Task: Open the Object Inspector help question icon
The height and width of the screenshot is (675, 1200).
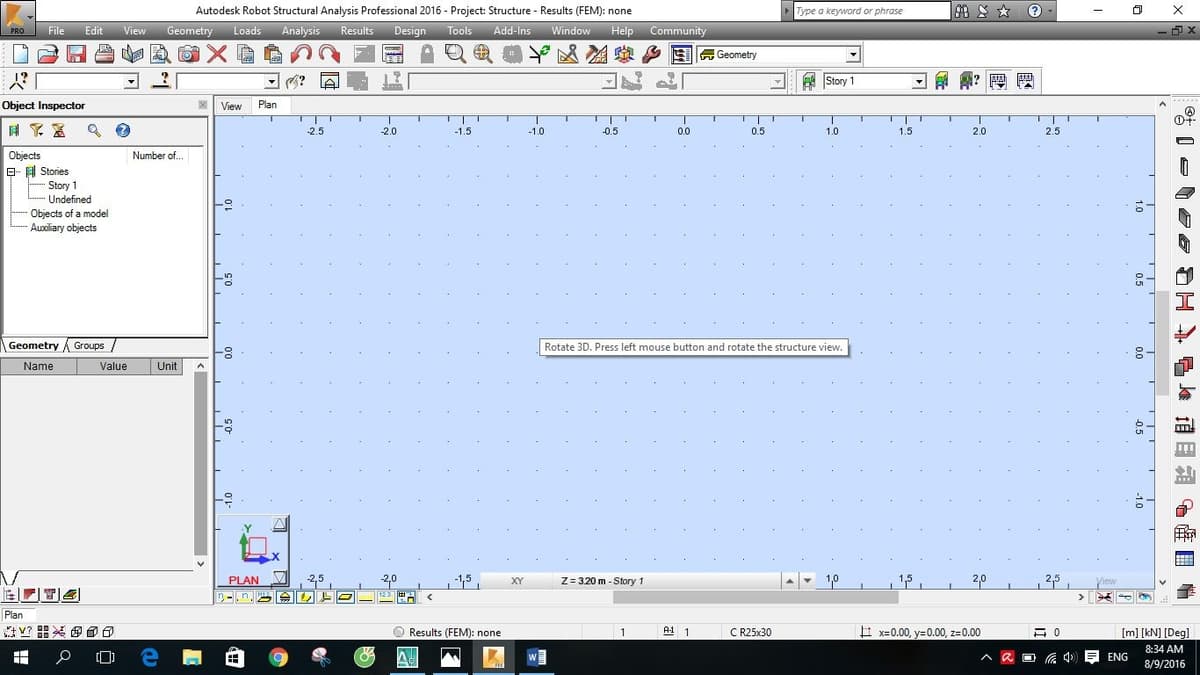Action: 123,130
